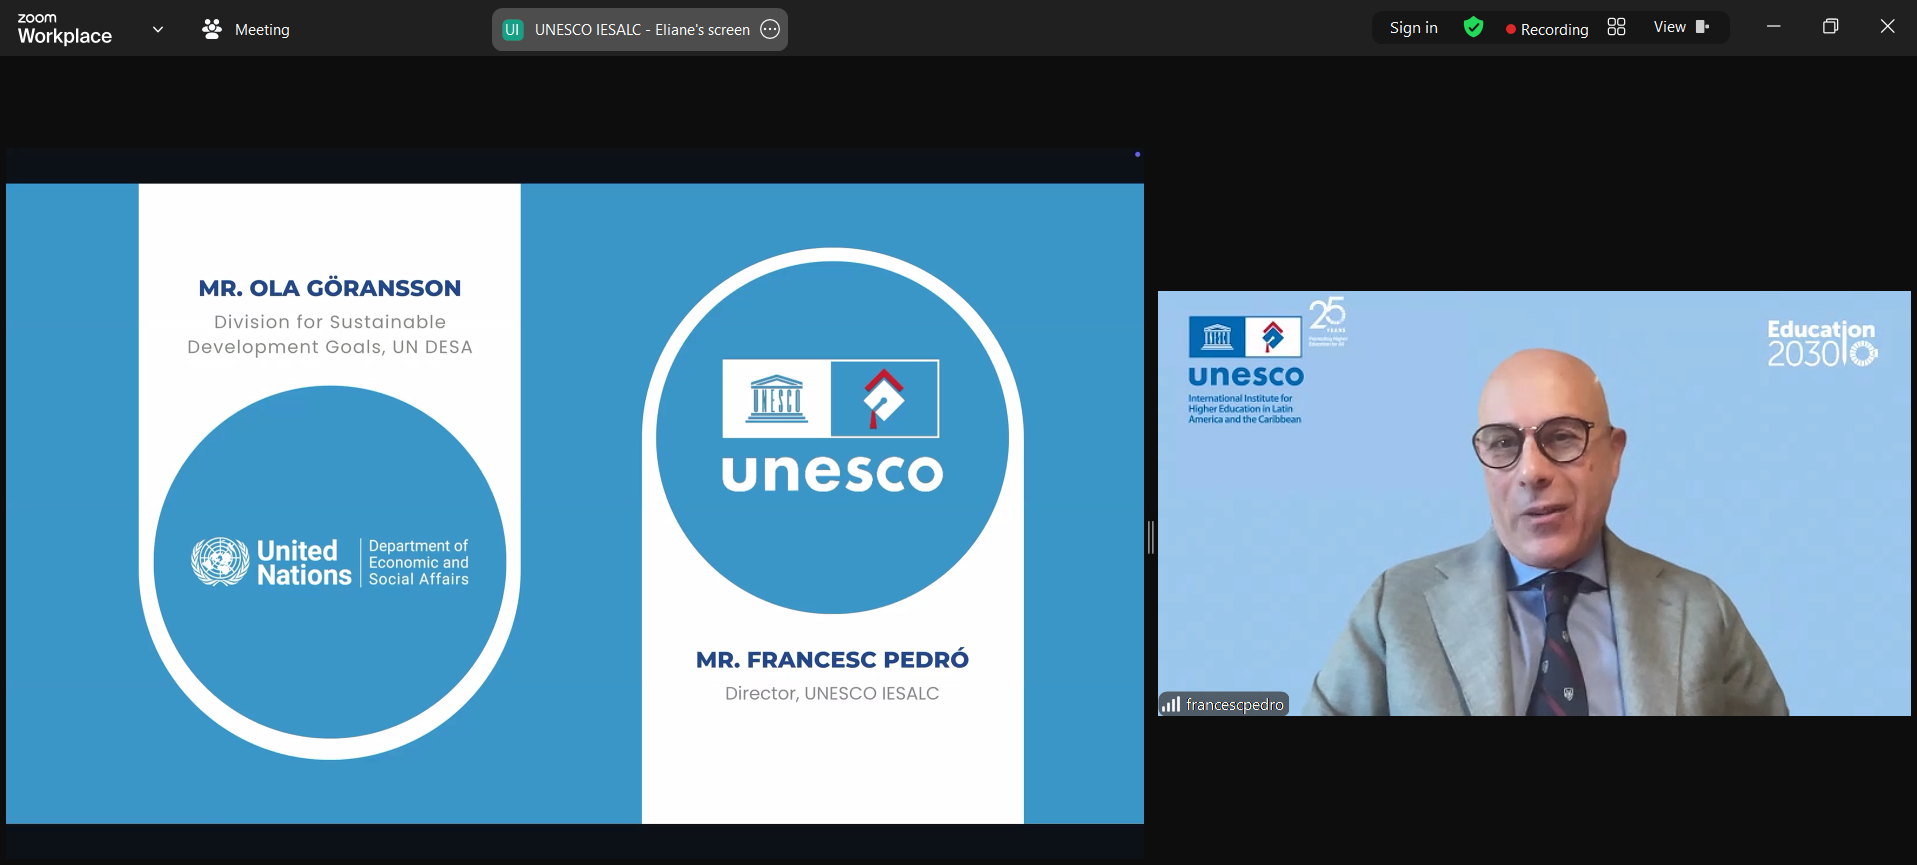The width and height of the screenshot is (1917, 865).
Task: Select the francescpedro video tile
Action: pyautogui.click(x=1534, y=503)
